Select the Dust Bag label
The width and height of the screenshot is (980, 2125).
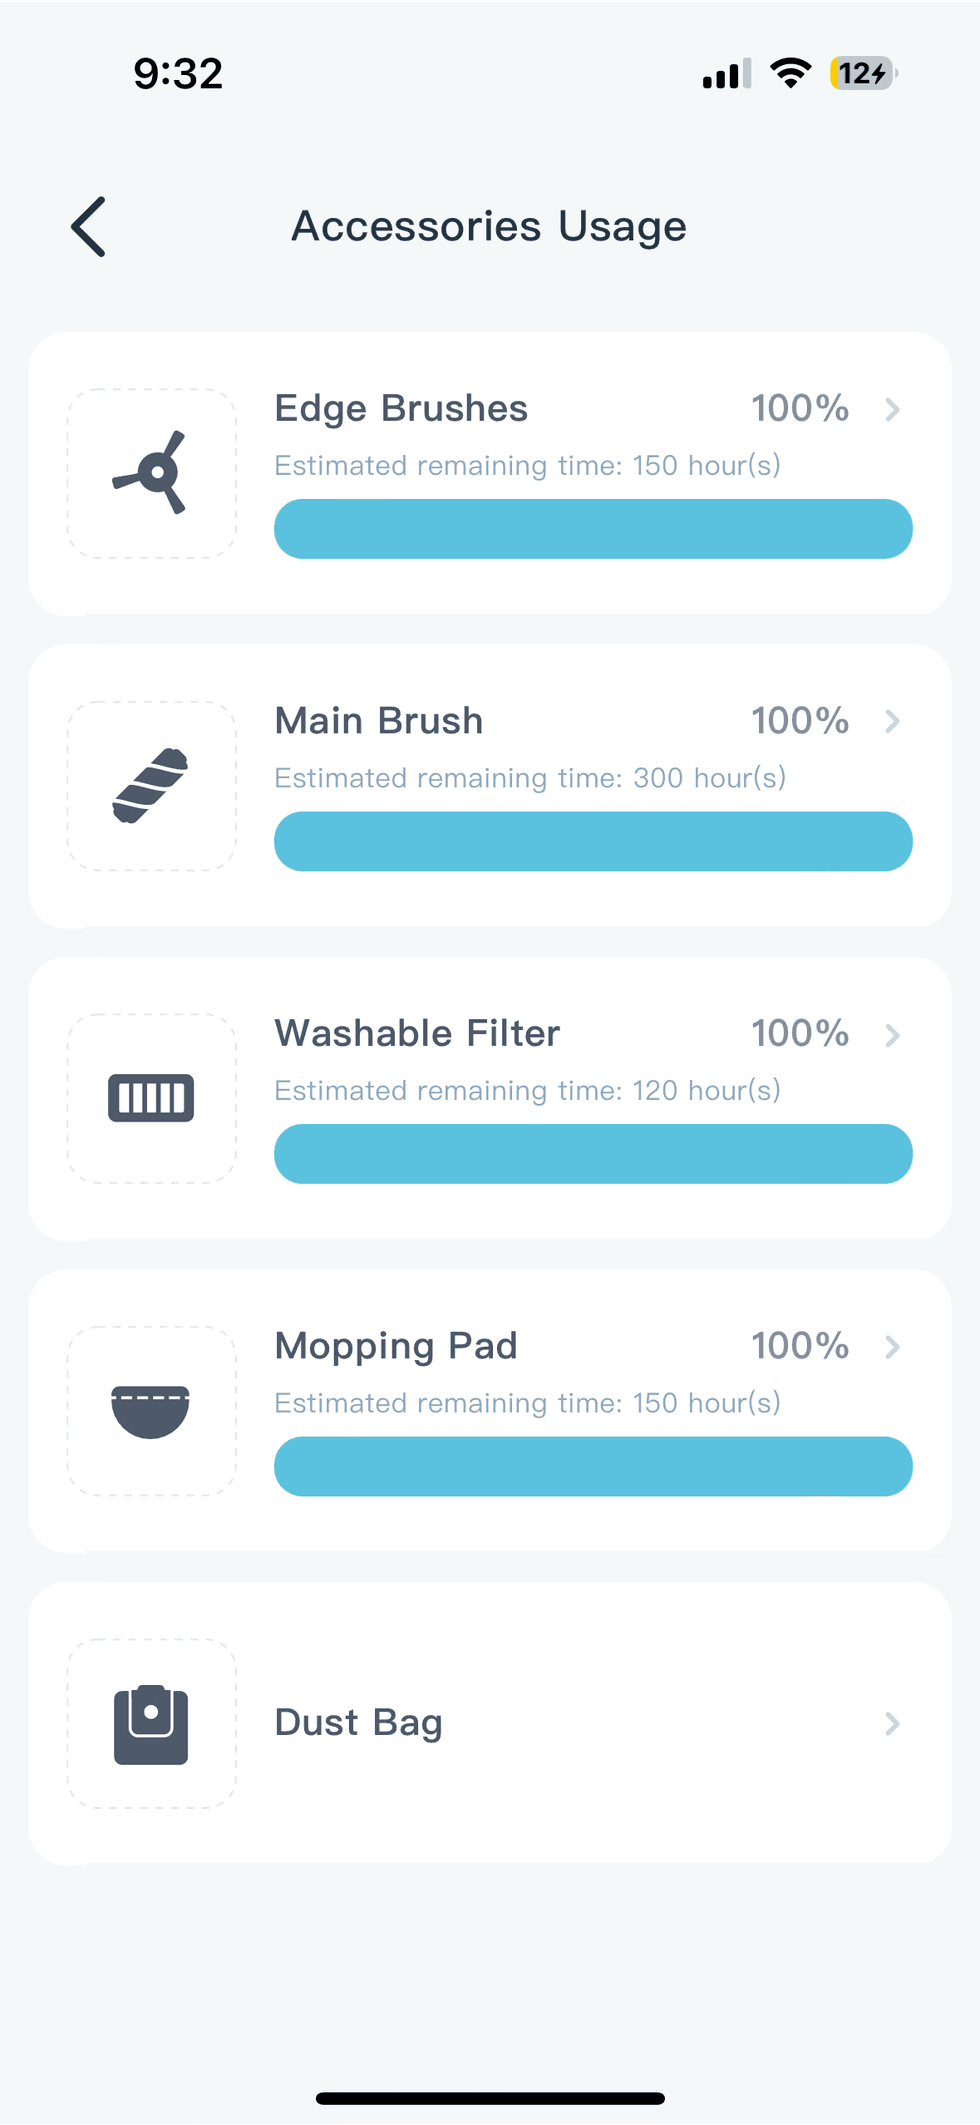(359, 1723)
